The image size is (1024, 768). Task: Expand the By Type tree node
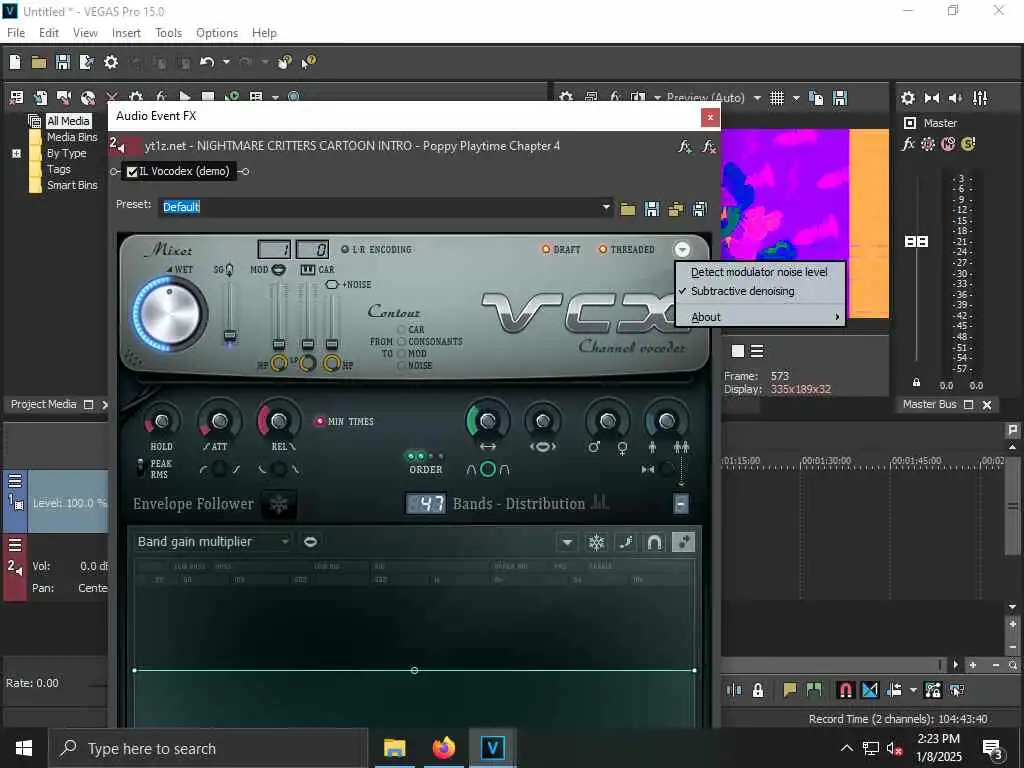[16, 153]
